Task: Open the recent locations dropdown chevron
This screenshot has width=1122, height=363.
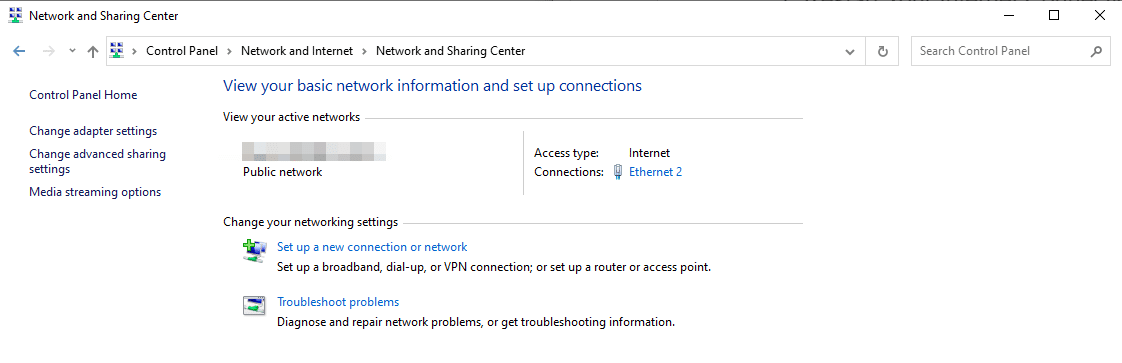Action: click(72, 51)
